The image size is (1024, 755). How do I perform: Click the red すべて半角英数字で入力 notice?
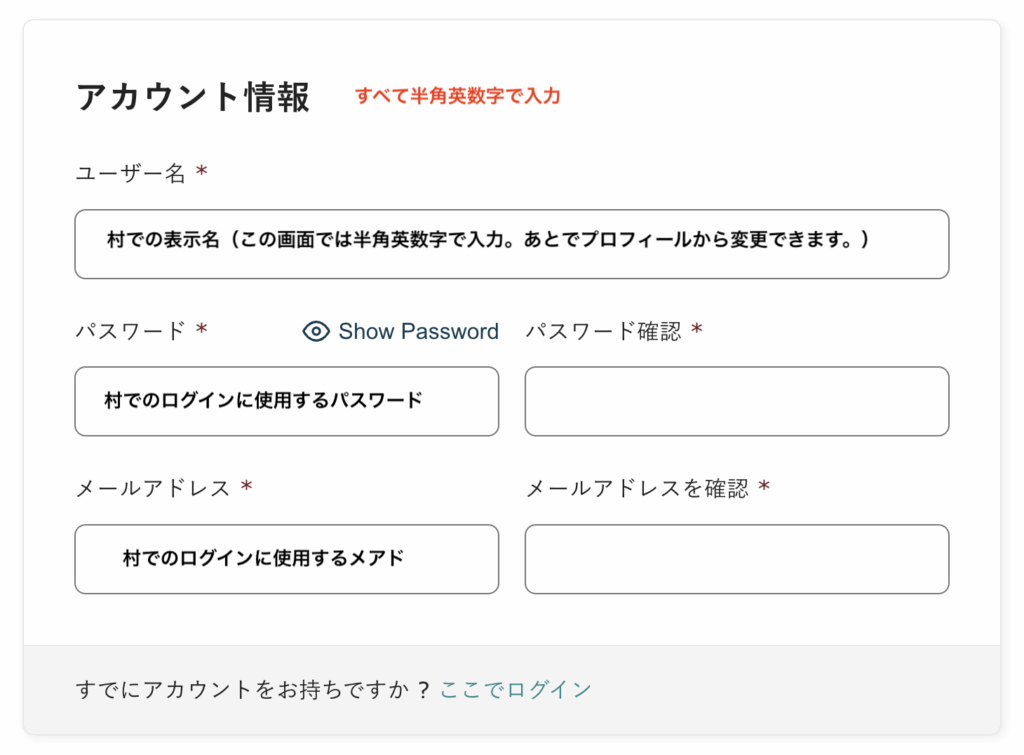tap(458, 96)
